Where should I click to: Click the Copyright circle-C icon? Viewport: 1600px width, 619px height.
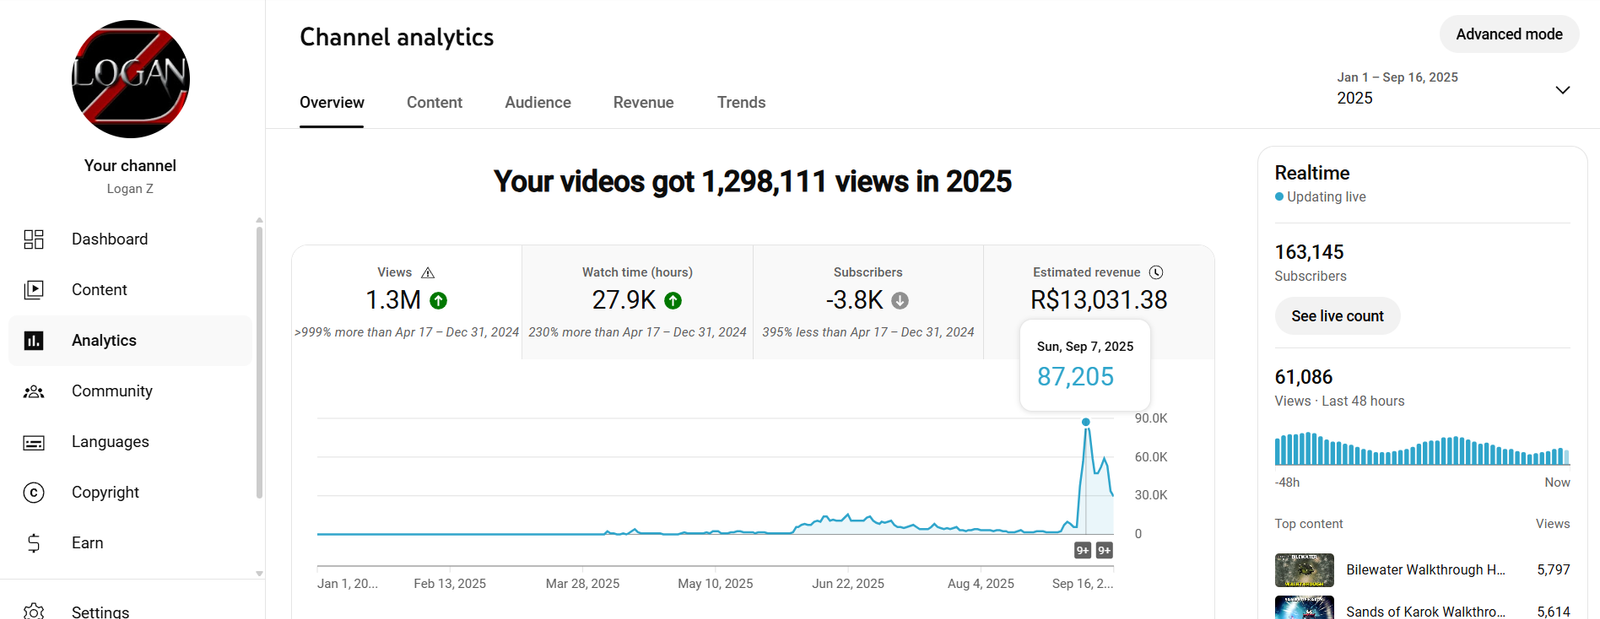(34, 493)
